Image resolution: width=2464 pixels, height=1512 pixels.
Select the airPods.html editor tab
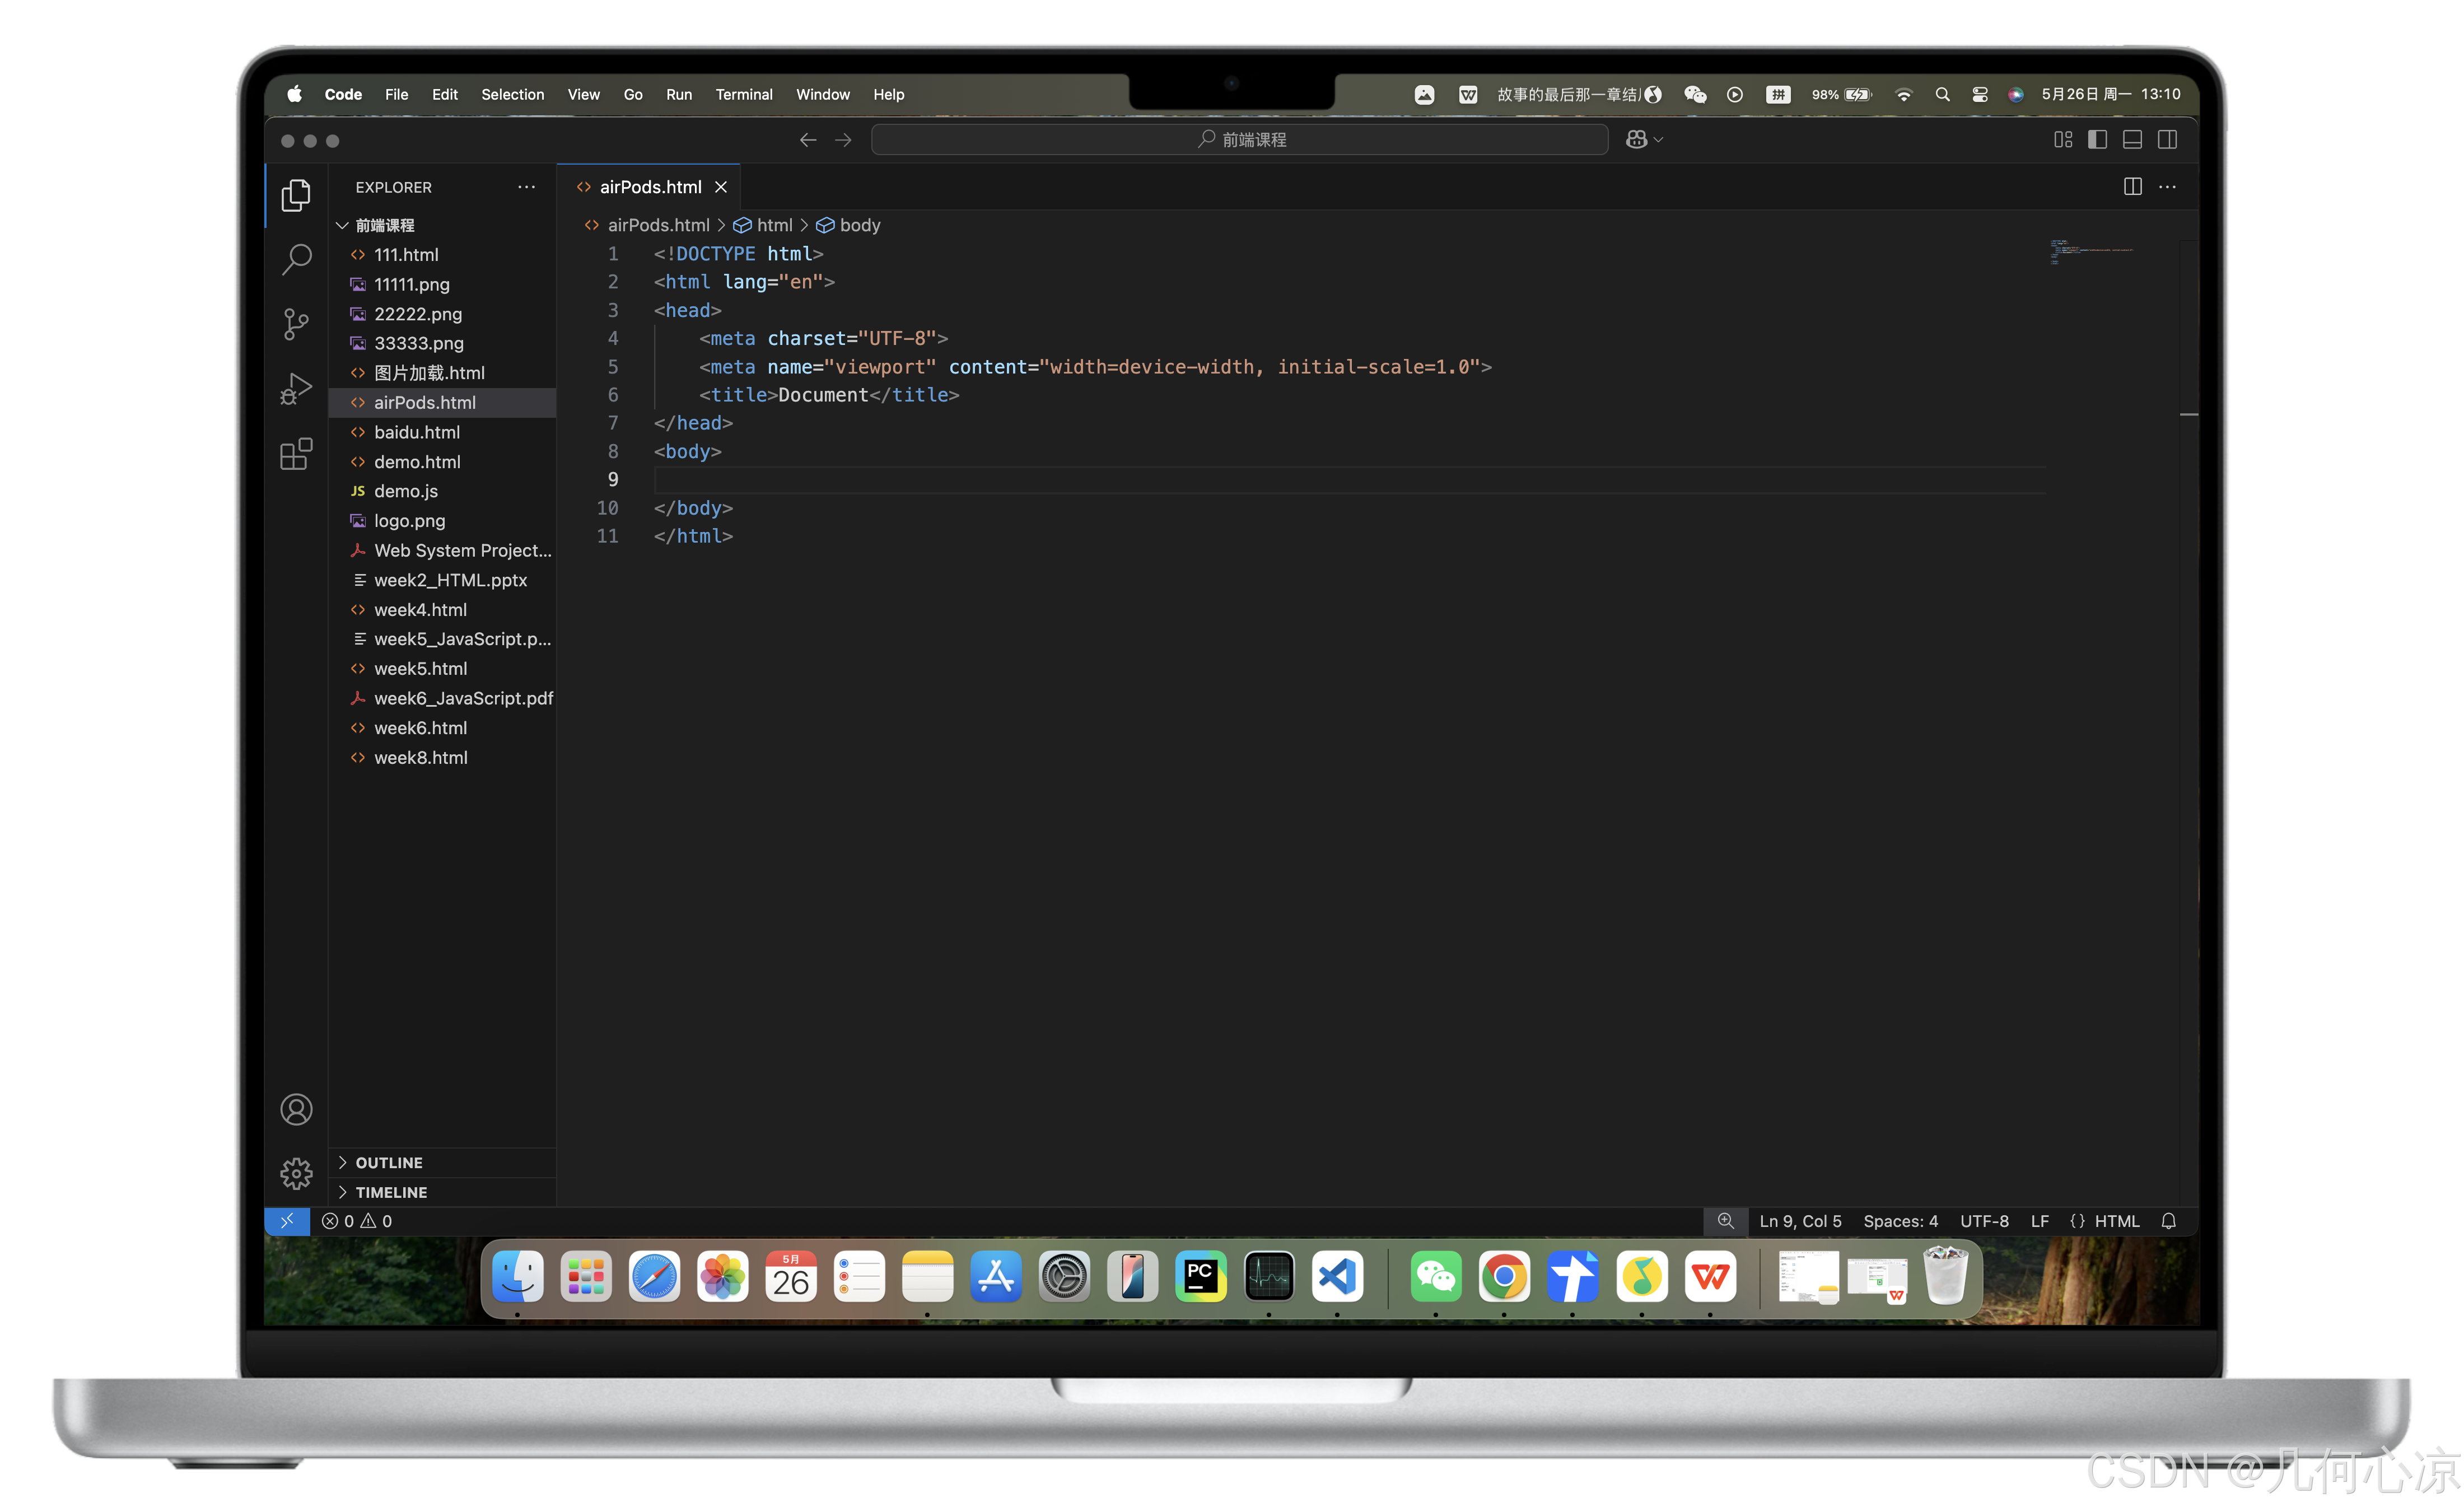tap(650, 187)
